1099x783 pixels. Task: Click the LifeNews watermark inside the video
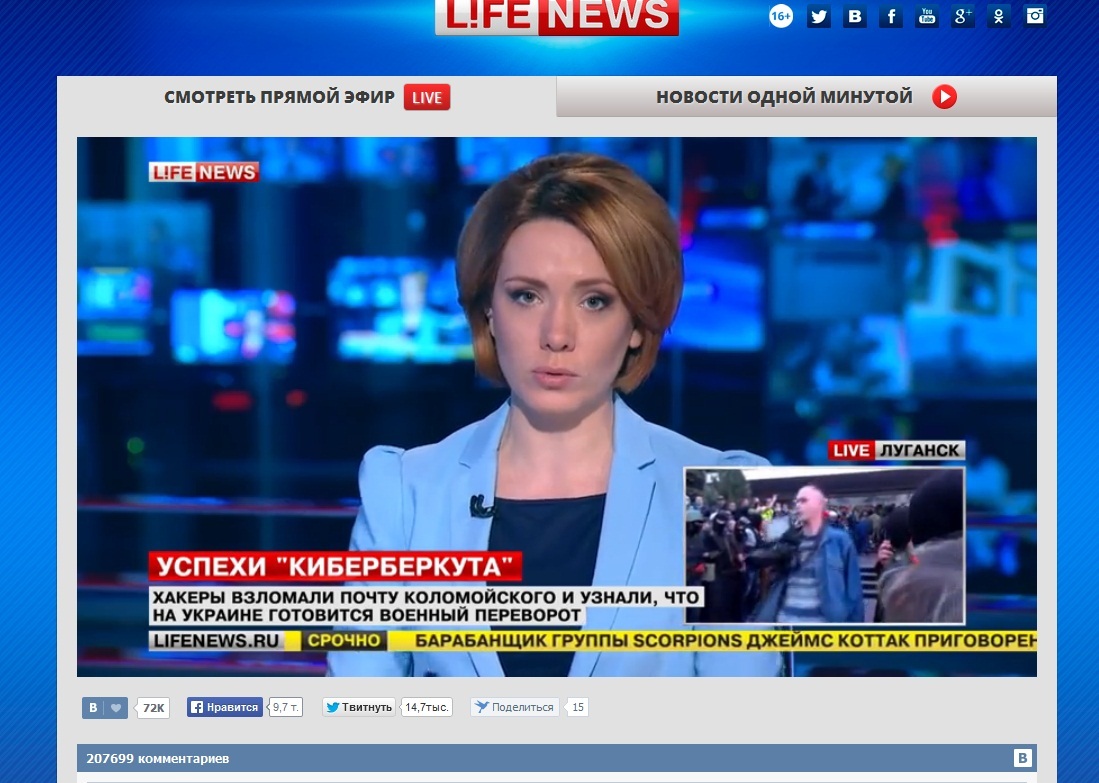coord(204,172)
